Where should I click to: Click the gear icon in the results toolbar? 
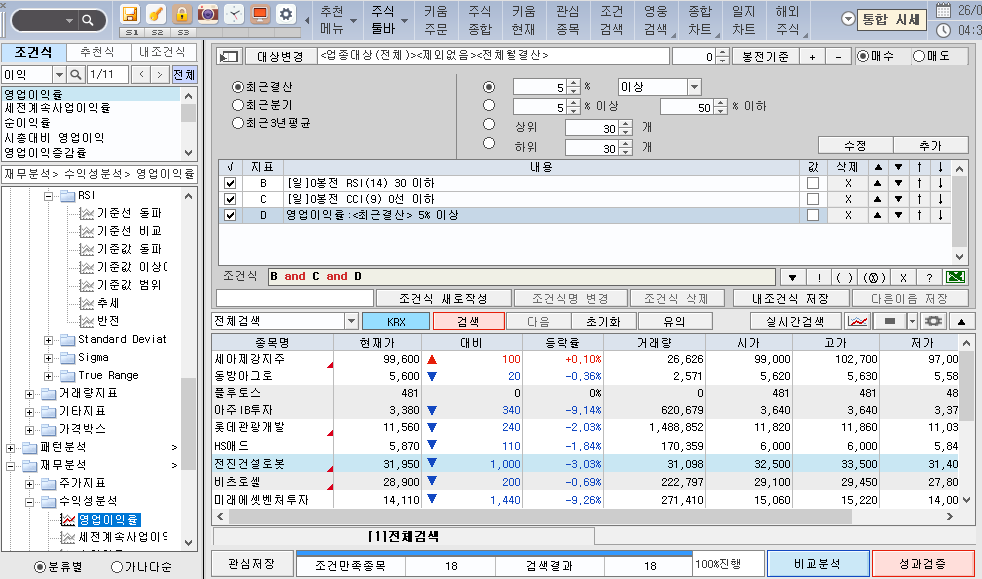pos(933,321)
